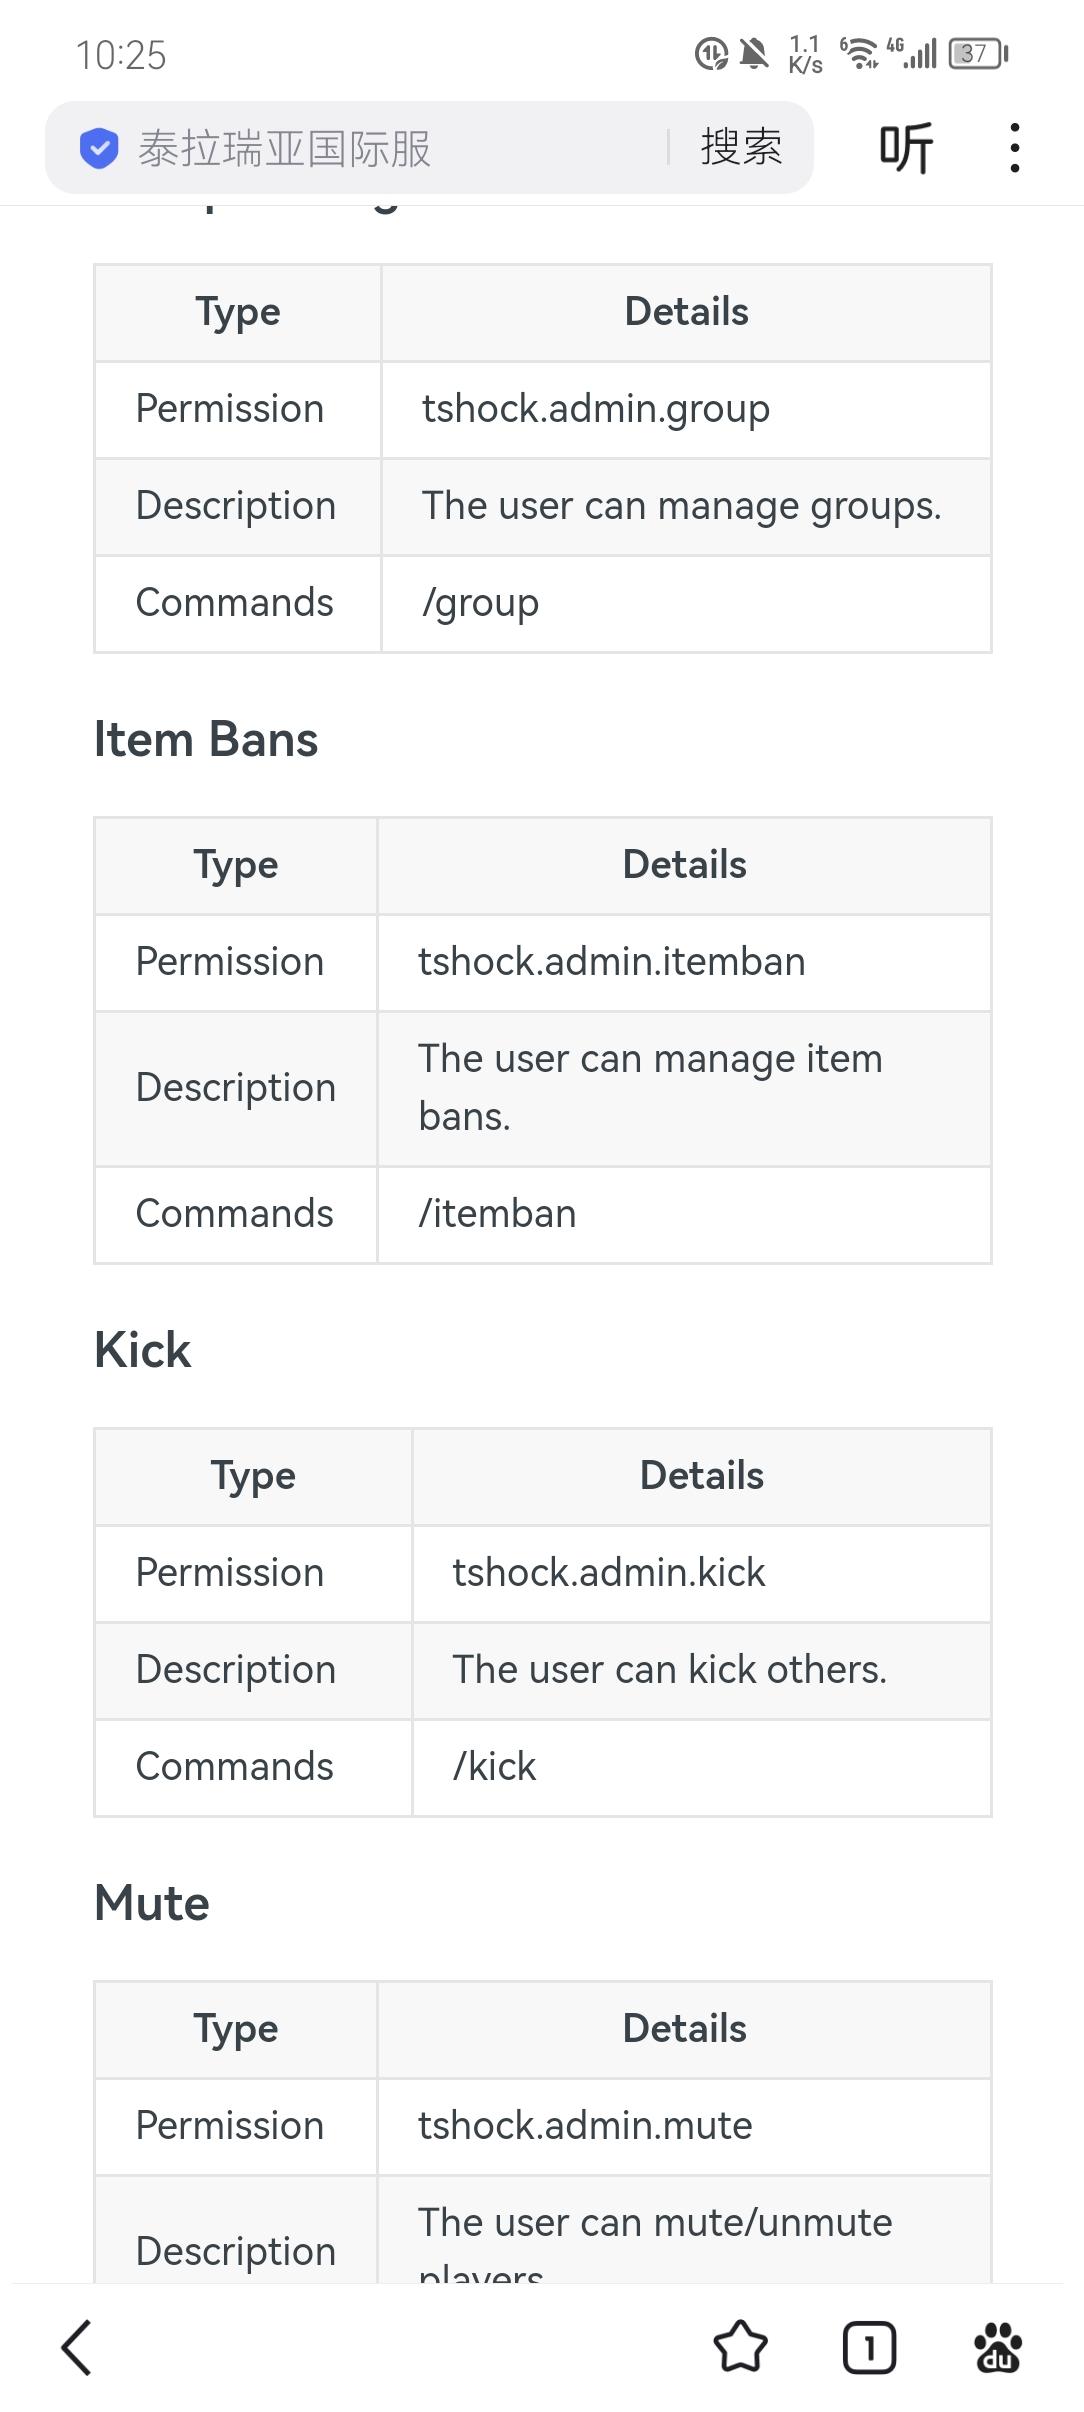Tap the battery indicator in status bar
This screenshot has width=1084, height=2412.
979,53
